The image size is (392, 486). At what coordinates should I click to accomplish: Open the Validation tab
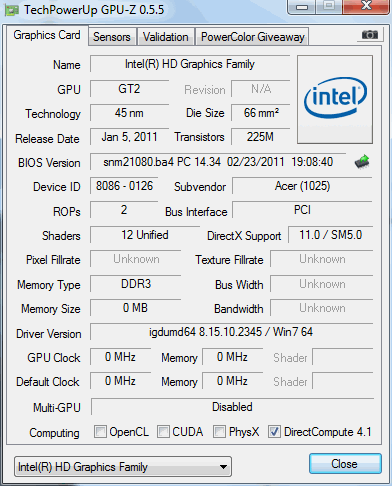click(166, 37)
